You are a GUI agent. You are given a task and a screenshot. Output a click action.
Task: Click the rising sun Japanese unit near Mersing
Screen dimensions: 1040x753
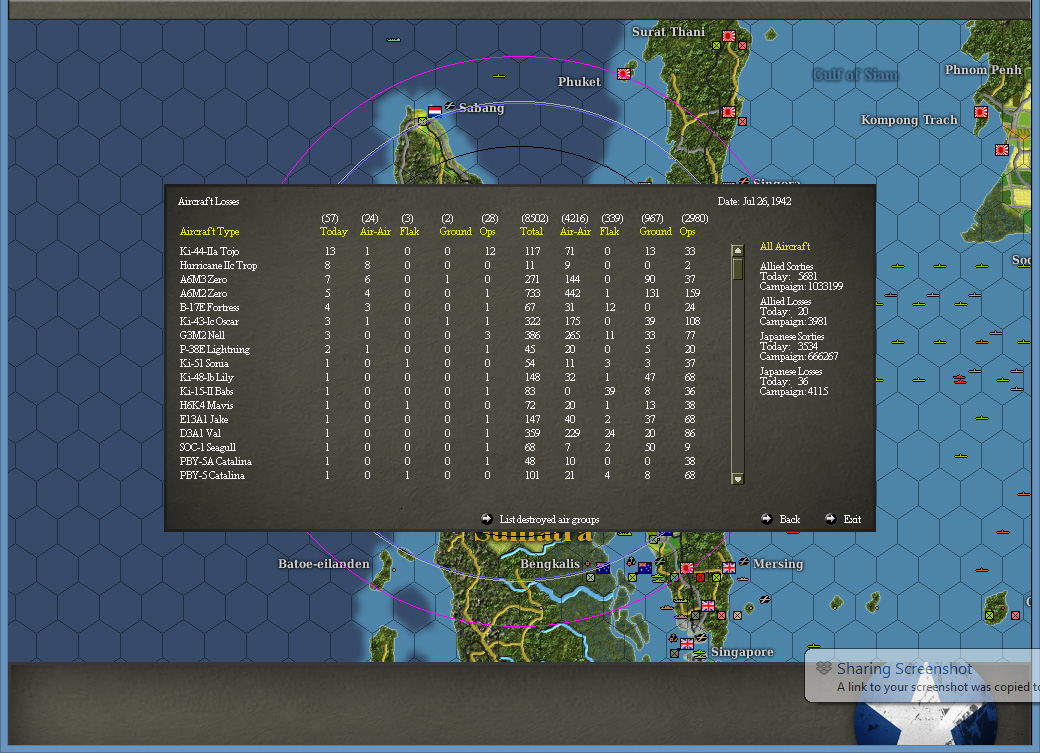pos(687,567)
